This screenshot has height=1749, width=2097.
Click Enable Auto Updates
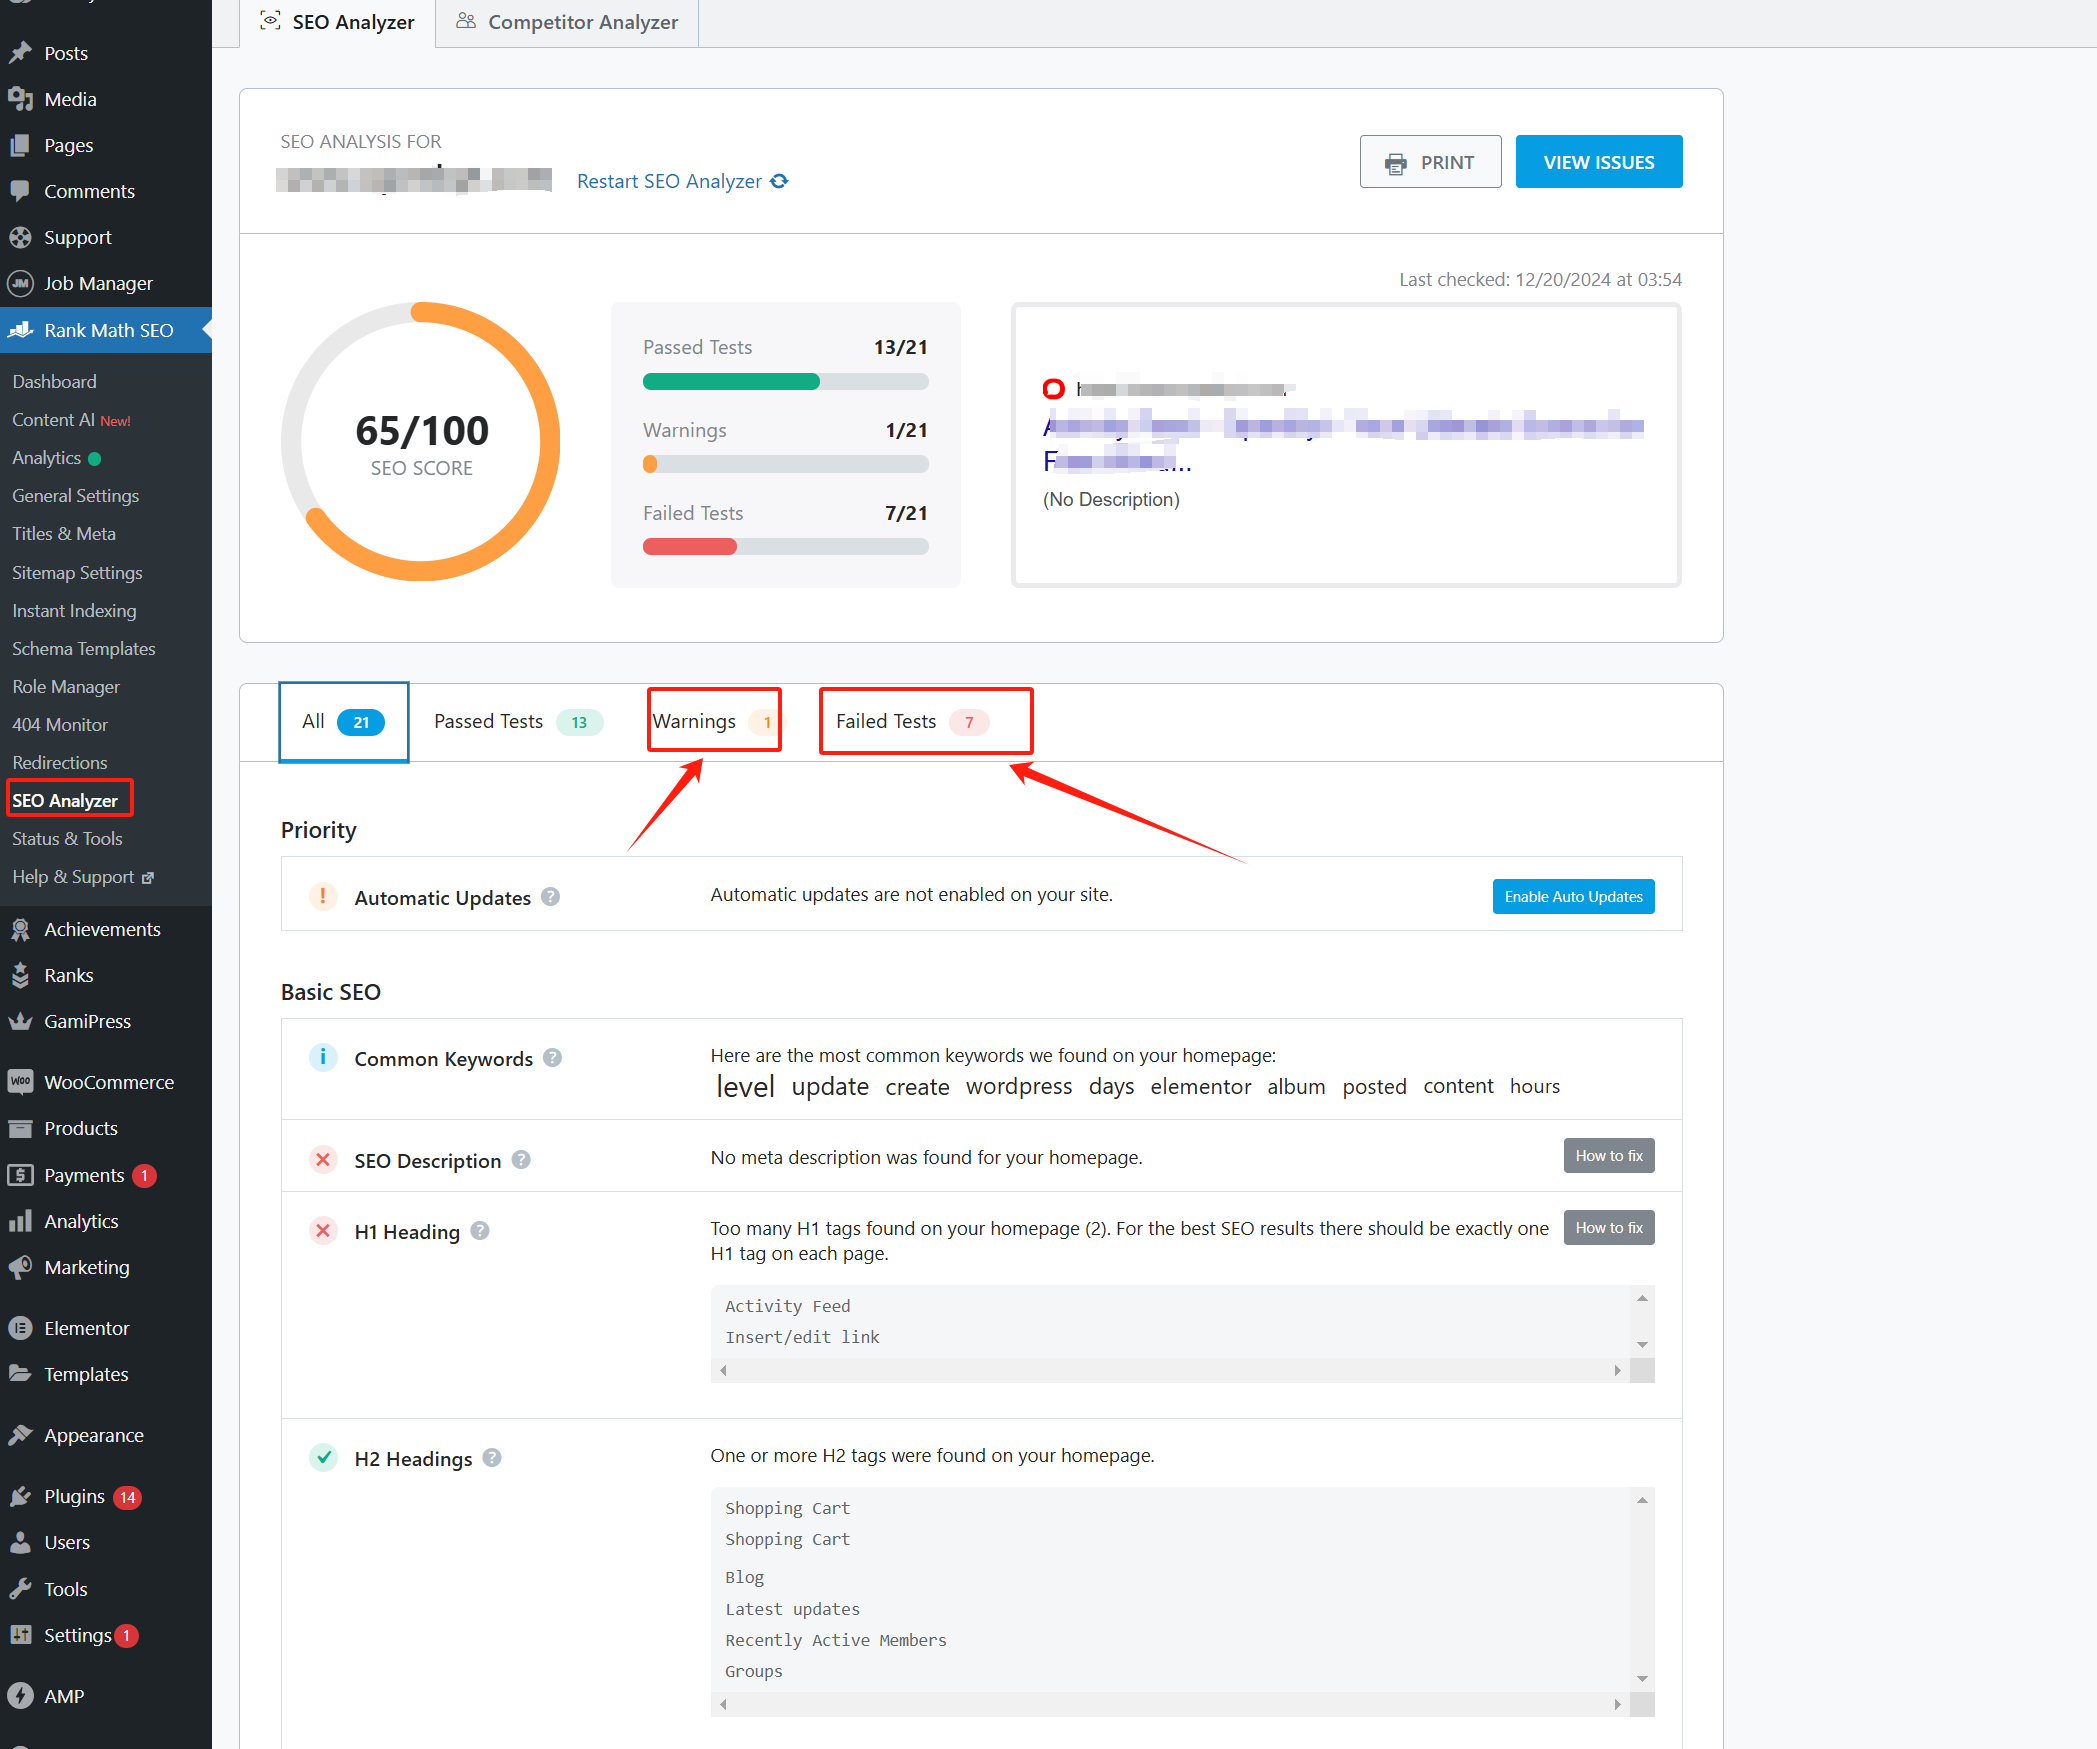click(1572, 896)
